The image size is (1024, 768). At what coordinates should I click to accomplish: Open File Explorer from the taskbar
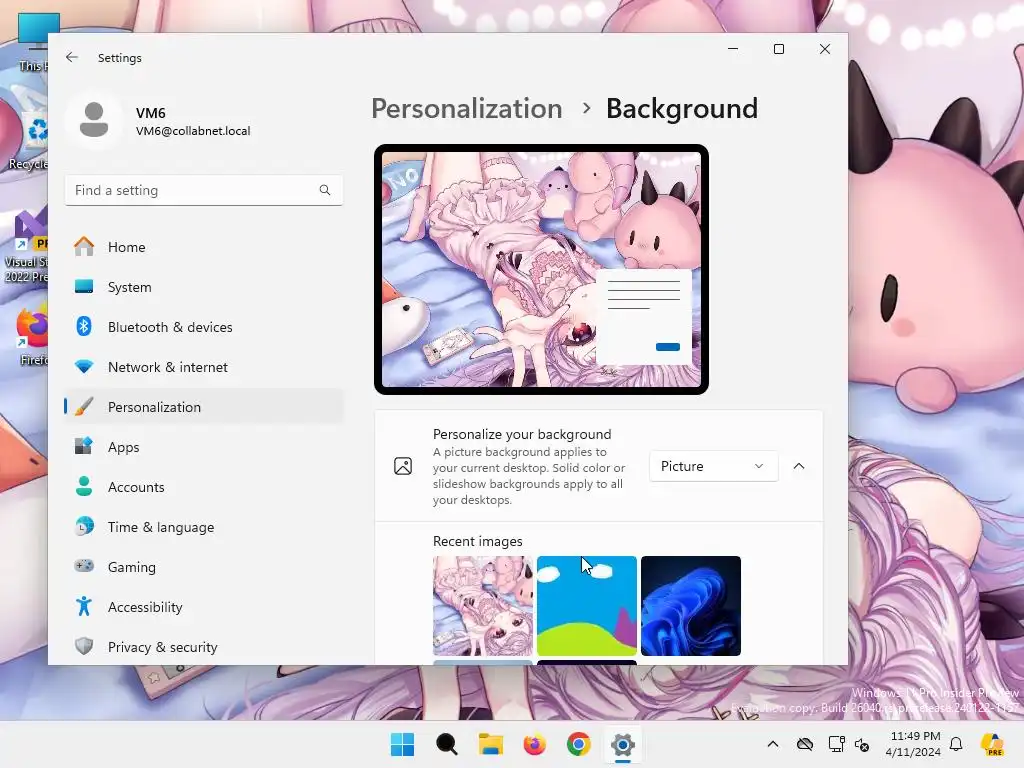click(490, 744)
